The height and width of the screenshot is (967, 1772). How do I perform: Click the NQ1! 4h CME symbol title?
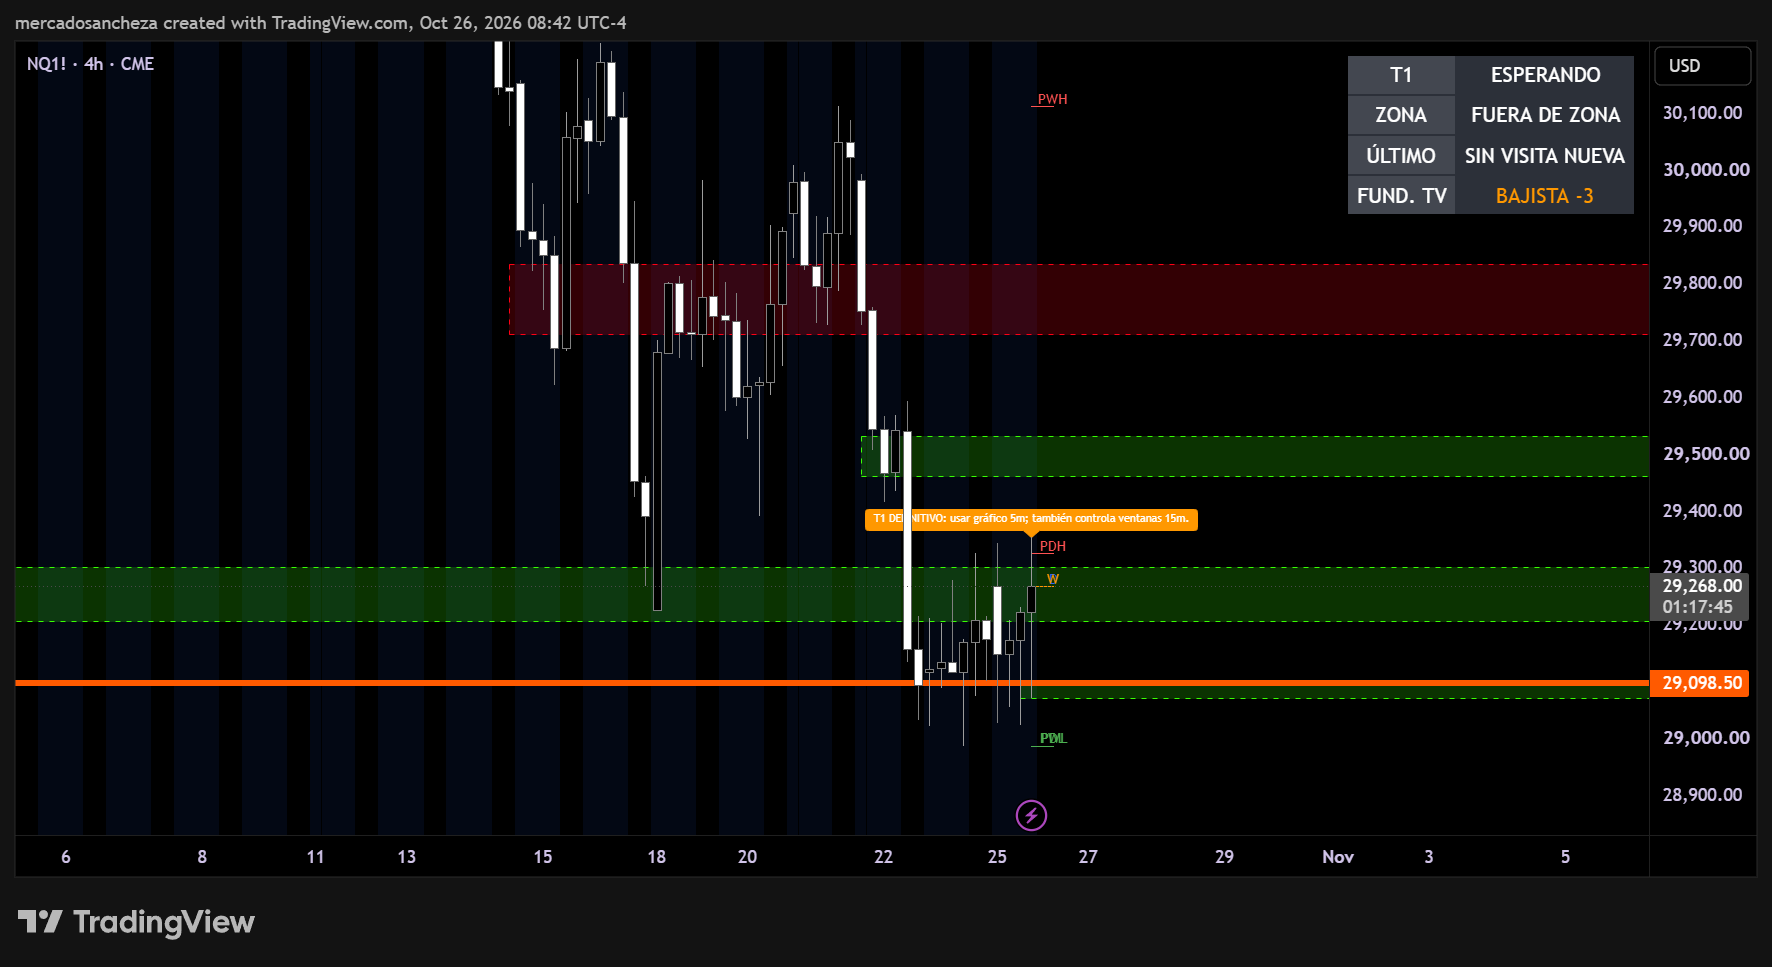tap(90, 64)
